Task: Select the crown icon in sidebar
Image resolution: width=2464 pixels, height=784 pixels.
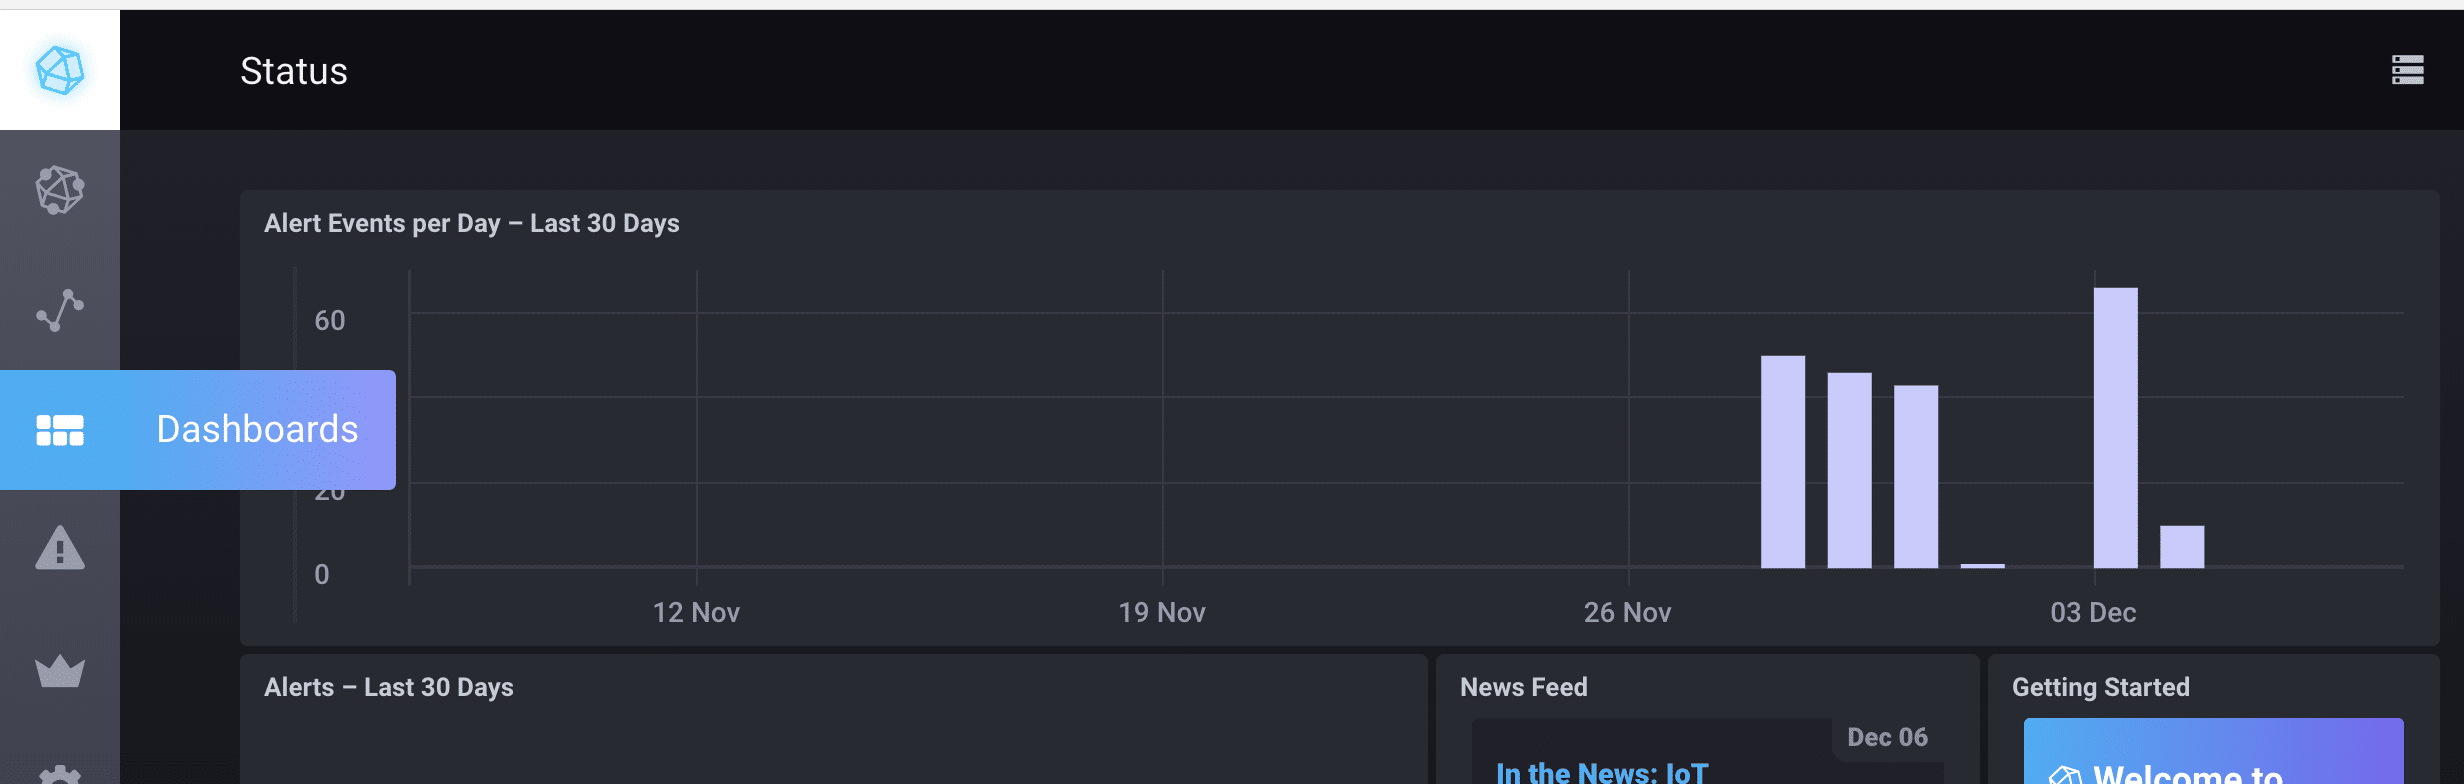Action: (60, 670)
